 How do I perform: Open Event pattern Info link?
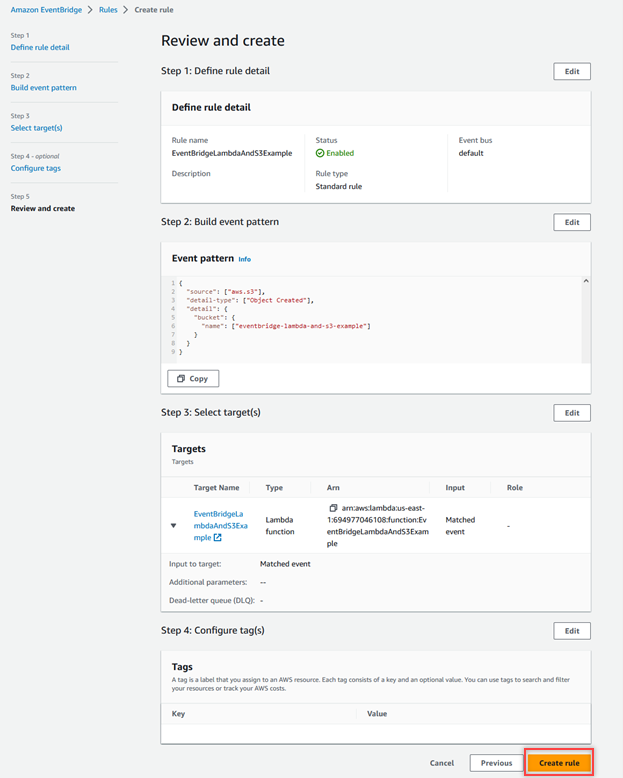[245, 259]
